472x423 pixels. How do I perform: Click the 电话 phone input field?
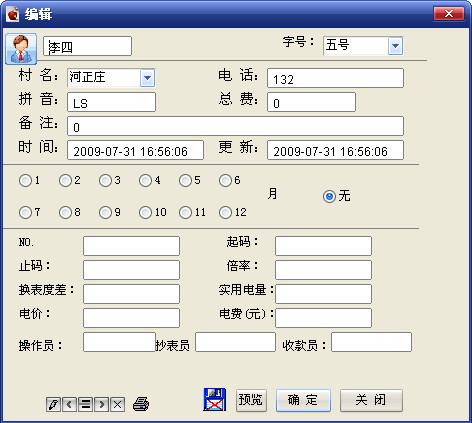335,78
